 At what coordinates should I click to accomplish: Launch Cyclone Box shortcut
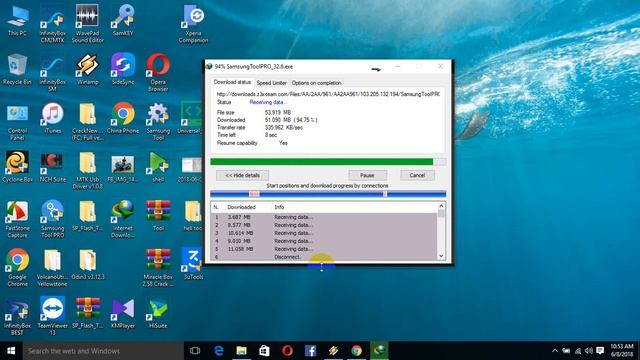[x=17, y=167]
